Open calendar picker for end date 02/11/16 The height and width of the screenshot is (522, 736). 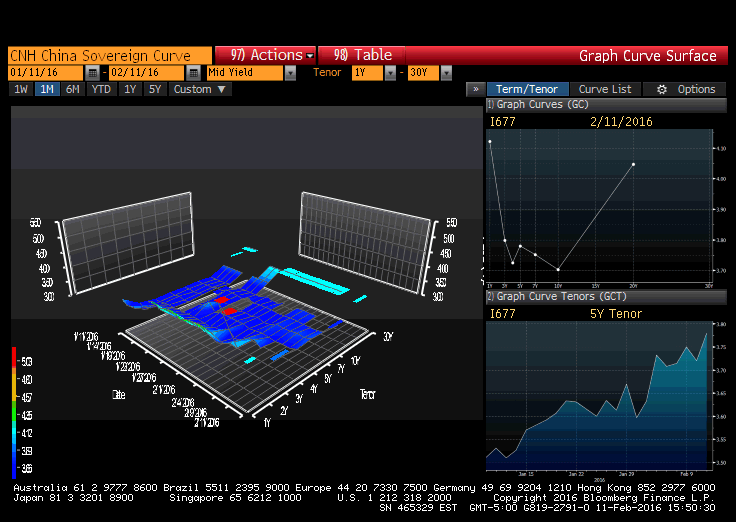(x=193, y=73)
